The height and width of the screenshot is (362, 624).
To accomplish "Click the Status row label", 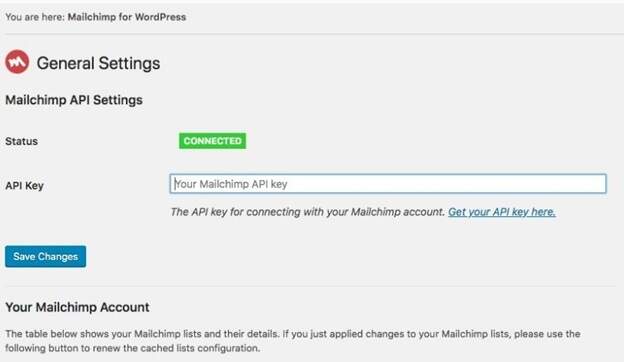I will (21, 141).
